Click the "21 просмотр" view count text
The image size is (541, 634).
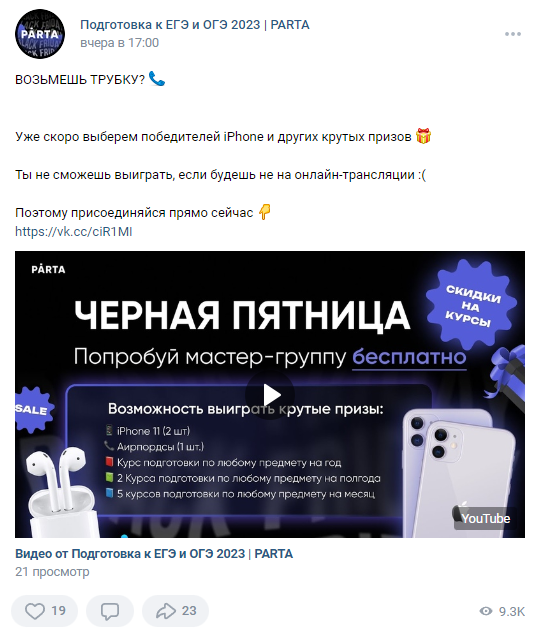52,572
